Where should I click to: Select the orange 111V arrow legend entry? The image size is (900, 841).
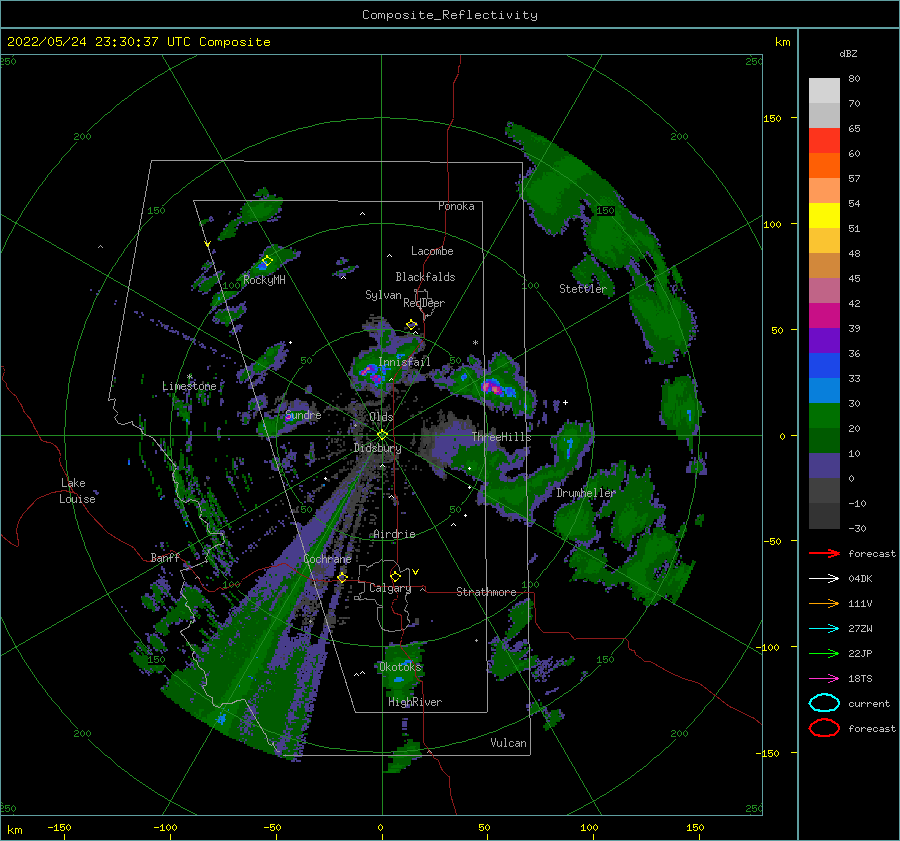[824, 603]
